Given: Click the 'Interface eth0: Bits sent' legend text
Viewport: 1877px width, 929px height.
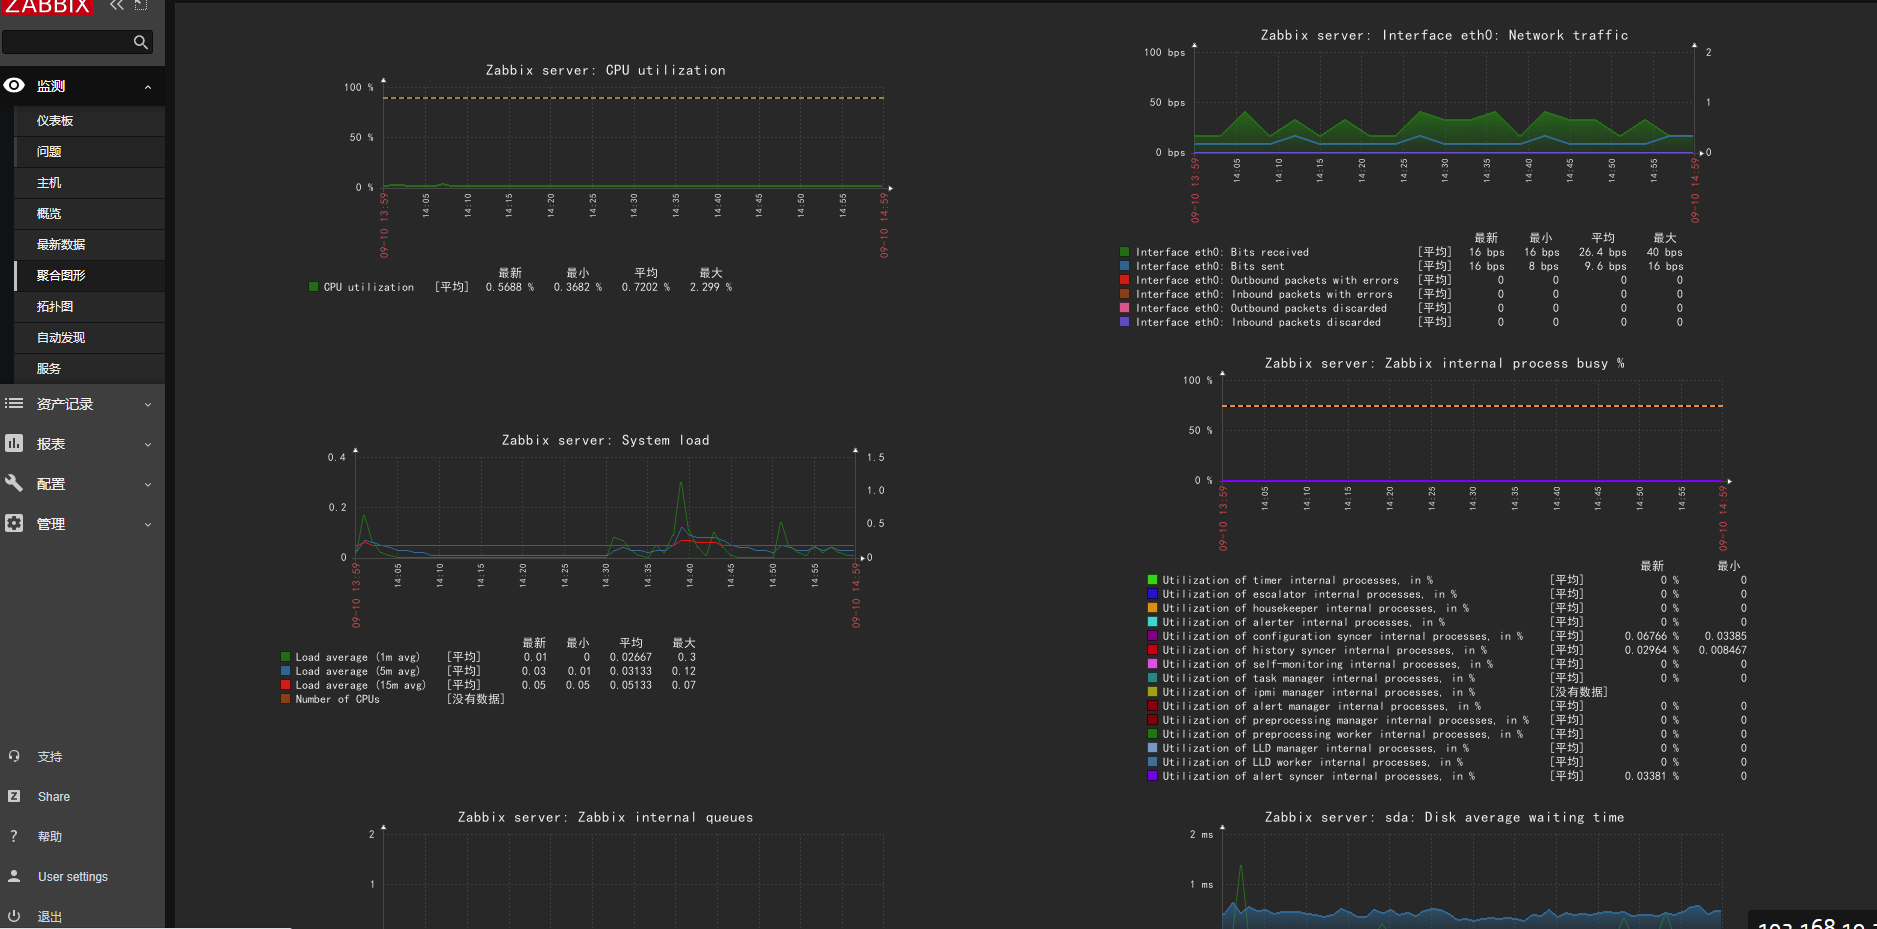Looking at the screenshot, I should click(1210, 266).
